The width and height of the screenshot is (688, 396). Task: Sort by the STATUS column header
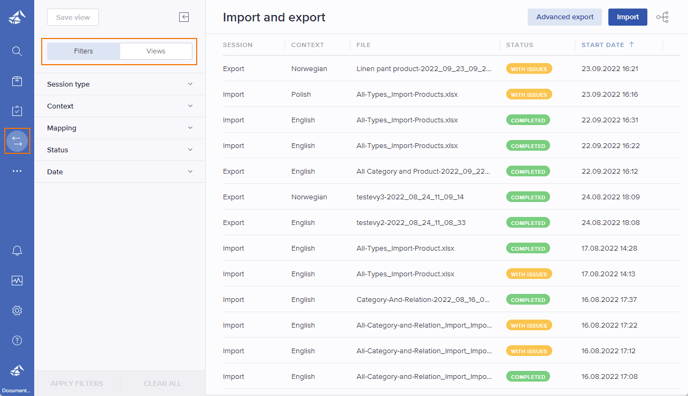pos(520,45)
